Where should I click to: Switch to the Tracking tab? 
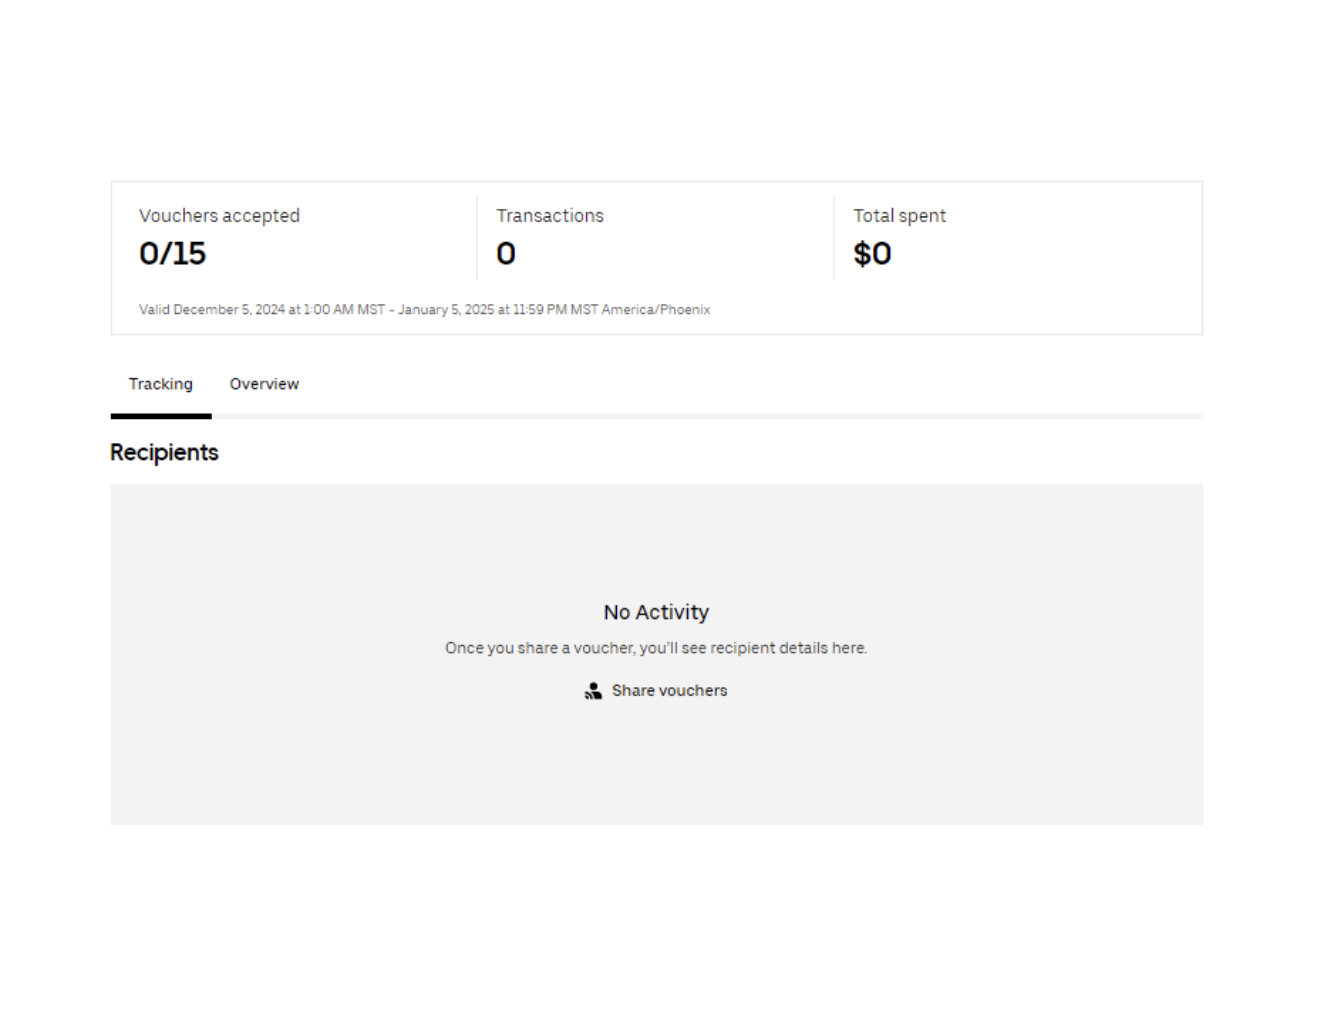(x=161, y=384)
